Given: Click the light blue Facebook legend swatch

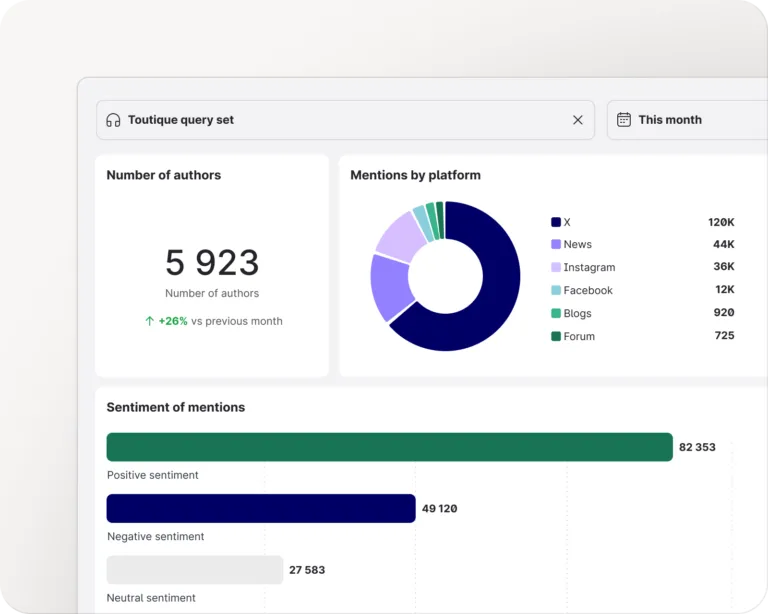Looking at the screenshot, I should click(x=555, y=290).
